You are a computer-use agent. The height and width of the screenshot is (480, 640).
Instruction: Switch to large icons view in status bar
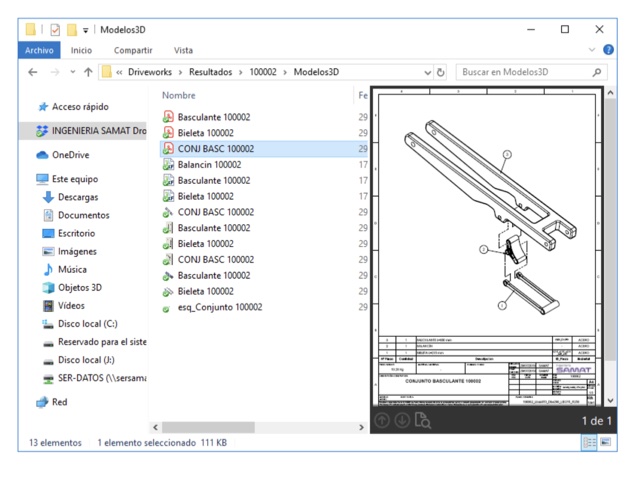(605, 442)
